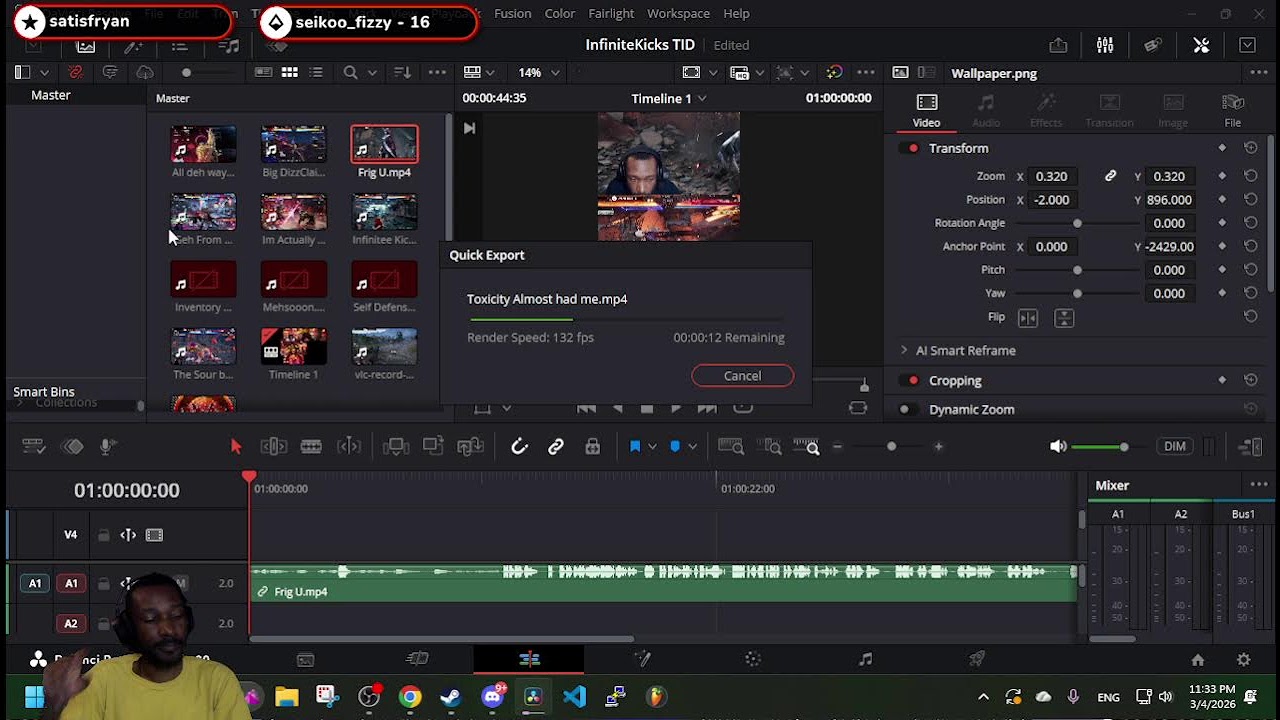Image resolution: width=1280 pixels, height=720 pixels.
Task: Open the viewer zoom 14% dropdown
Action: 539,73
